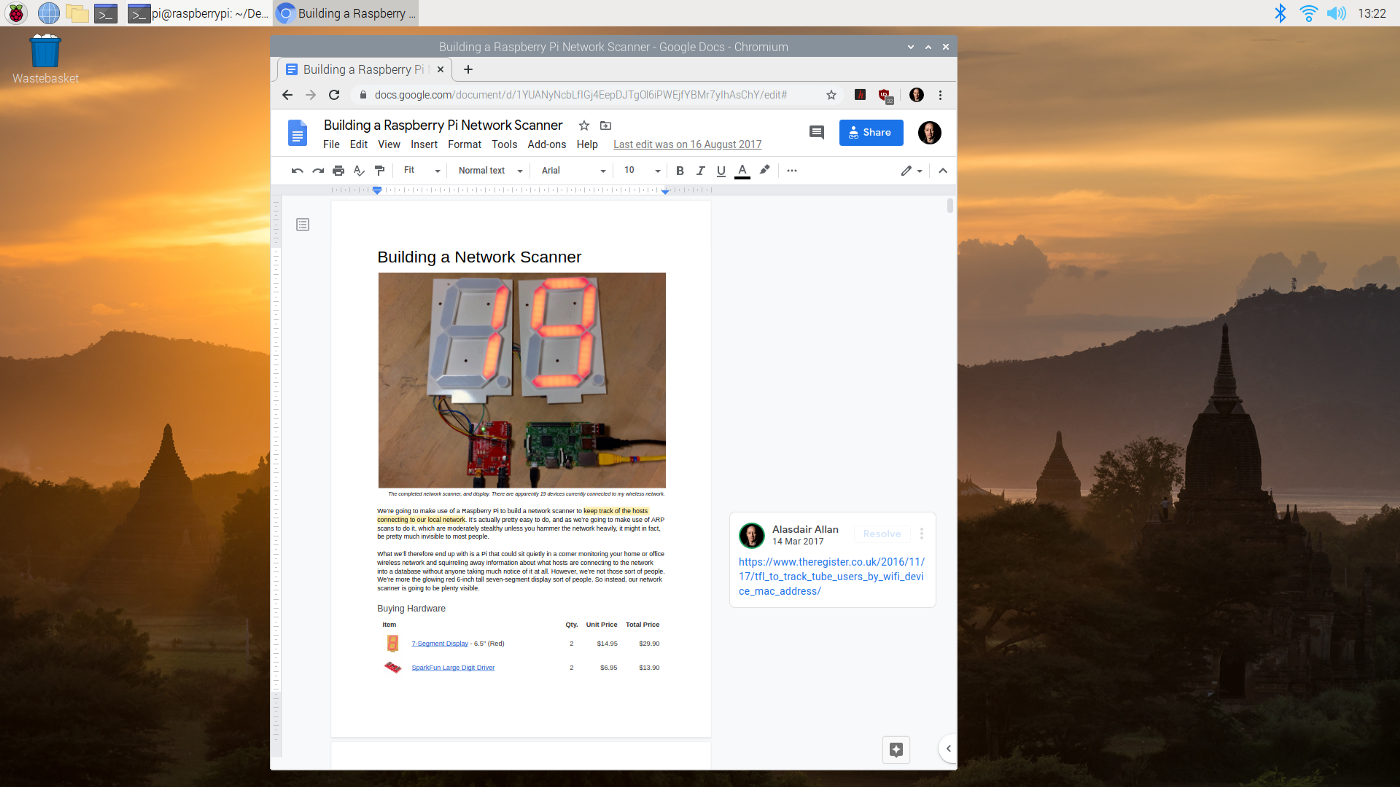This screenshot has width=1400, height=787.
Task: Toggle underline formatting
Action: [721, 171]
